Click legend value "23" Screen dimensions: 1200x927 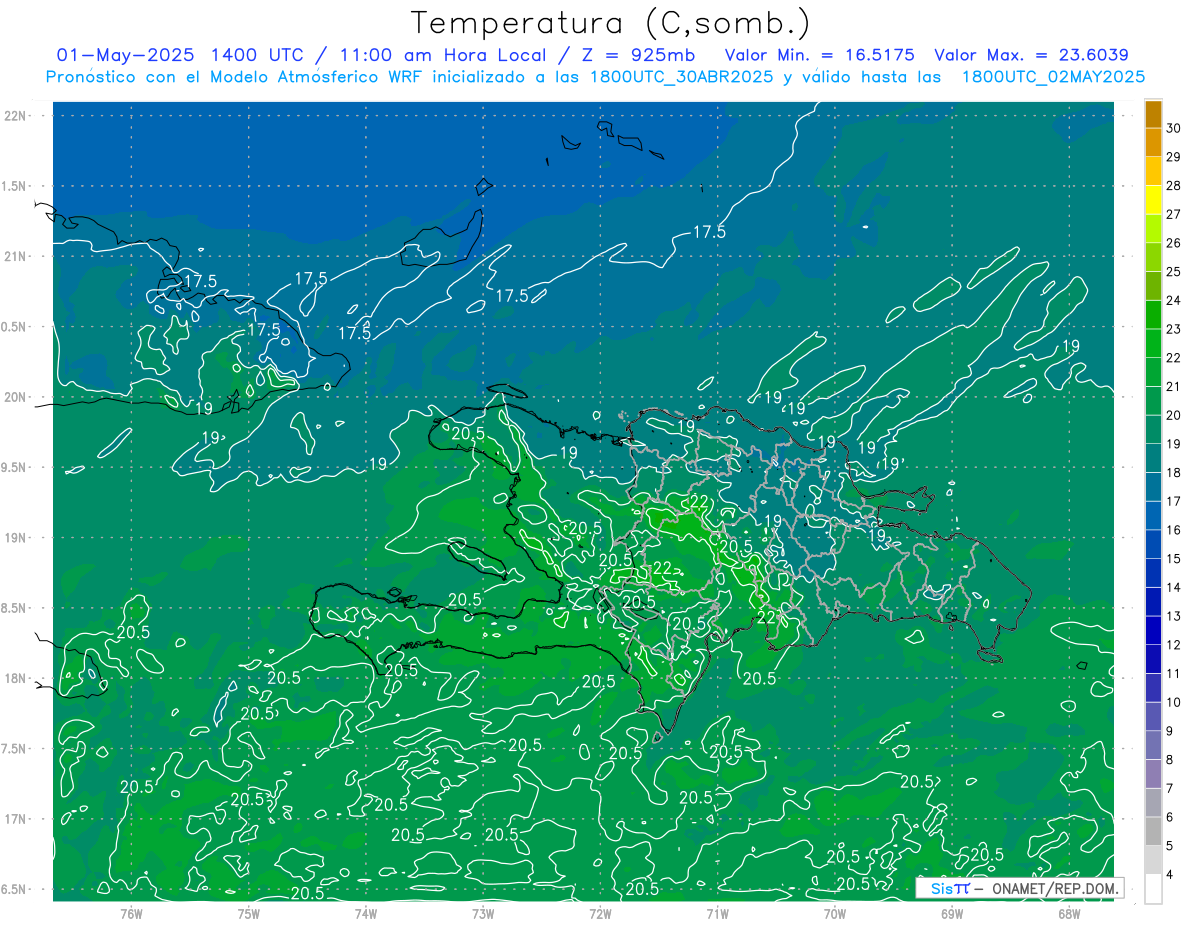click(x=1173, y=329)
